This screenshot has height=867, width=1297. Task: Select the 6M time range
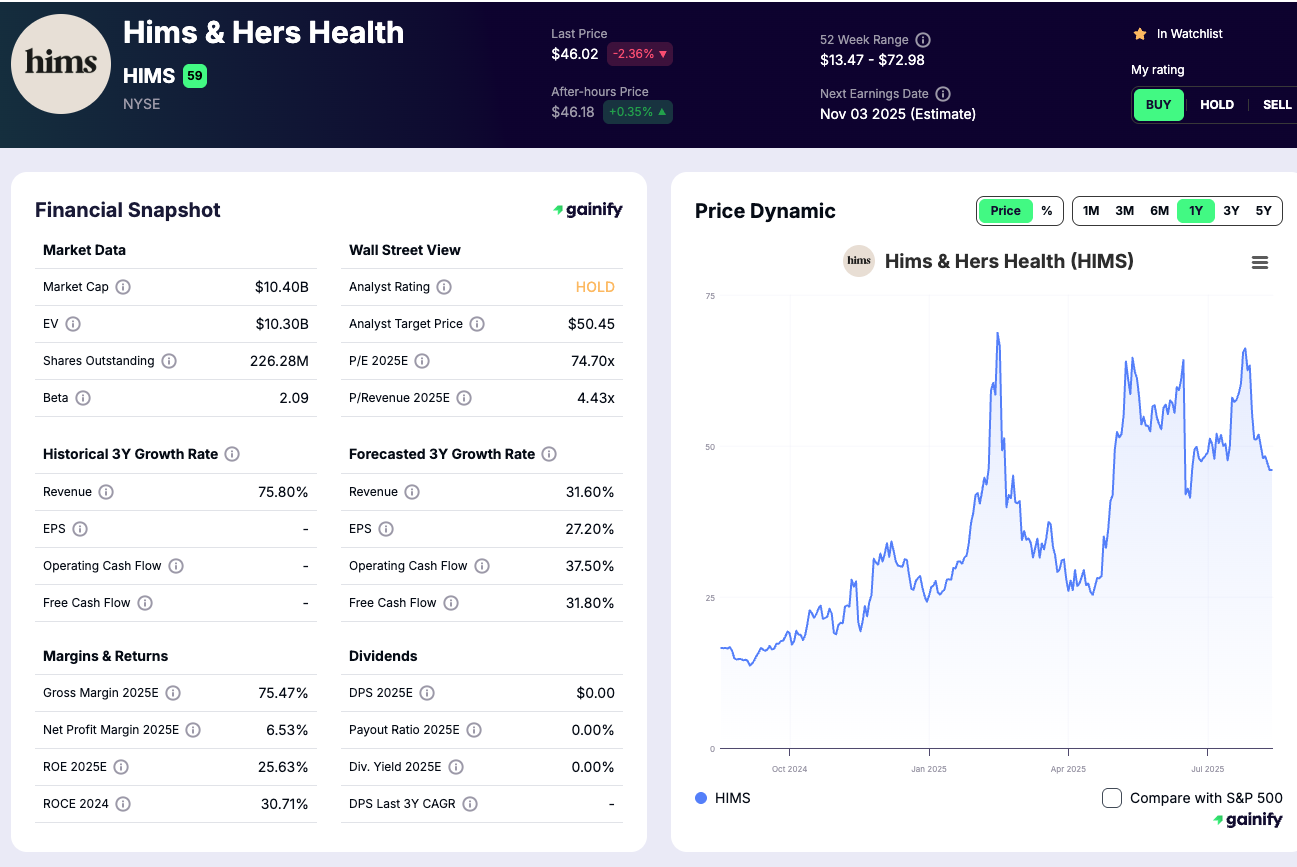(x=1159, y=211)
